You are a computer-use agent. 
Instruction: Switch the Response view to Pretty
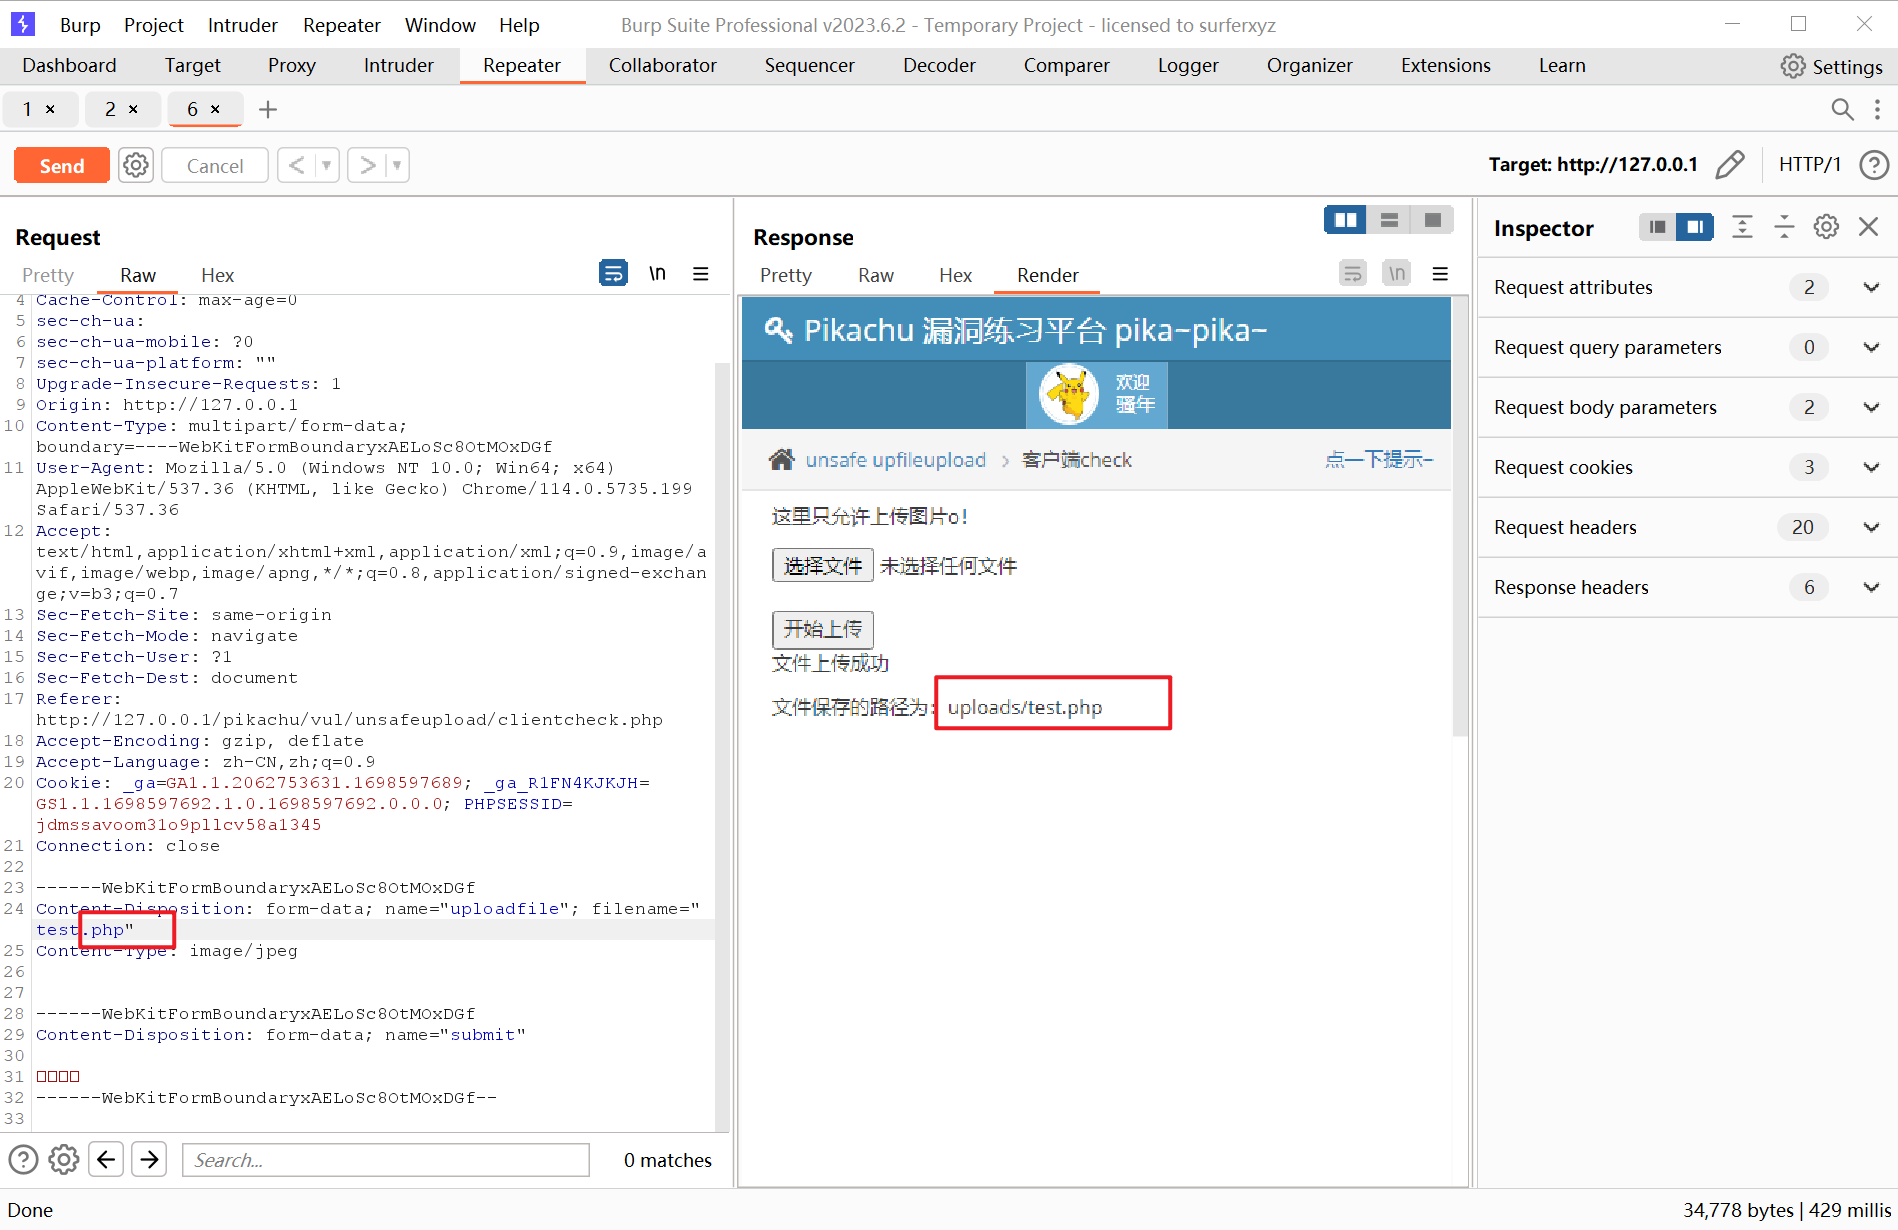pyautogui.click(x=785, y=275)
